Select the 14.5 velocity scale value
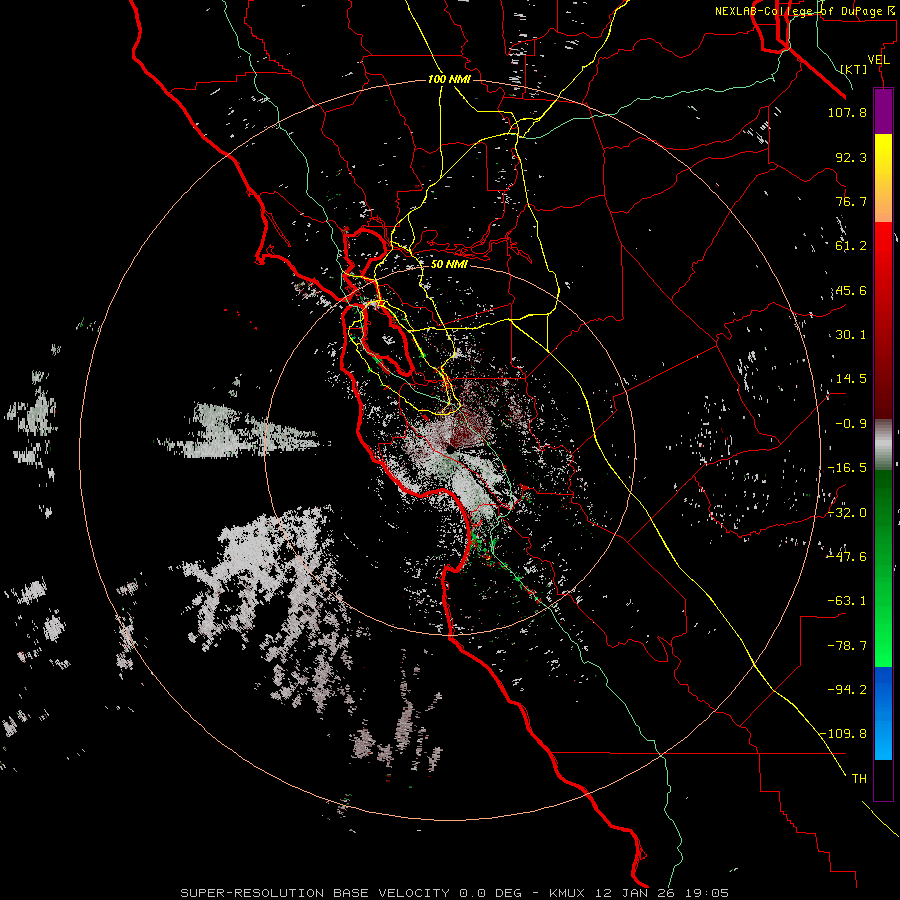This screenshot has width=900, height=900. click(x=851, y=379)
